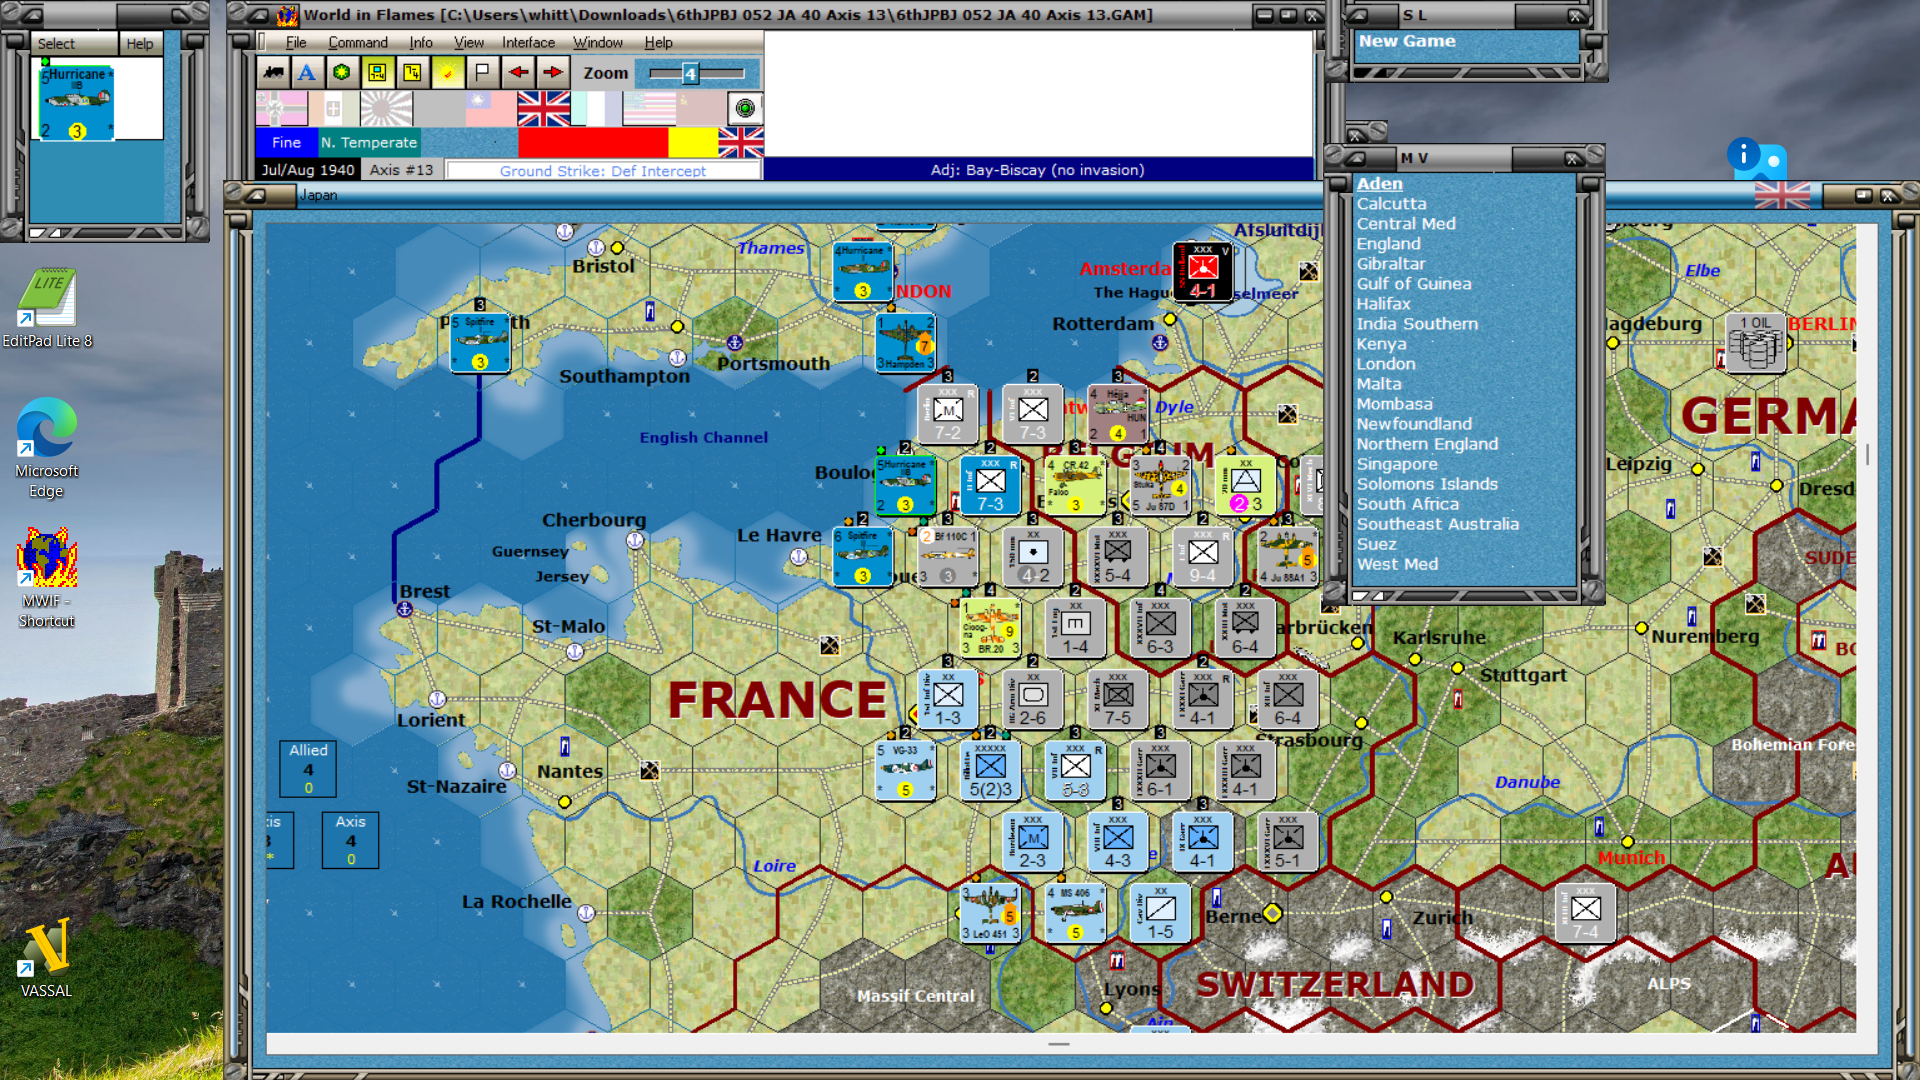Click New Game in the S L panel
The height and width of the screenshot is (1080, 1920).
tap(1407, 41)
